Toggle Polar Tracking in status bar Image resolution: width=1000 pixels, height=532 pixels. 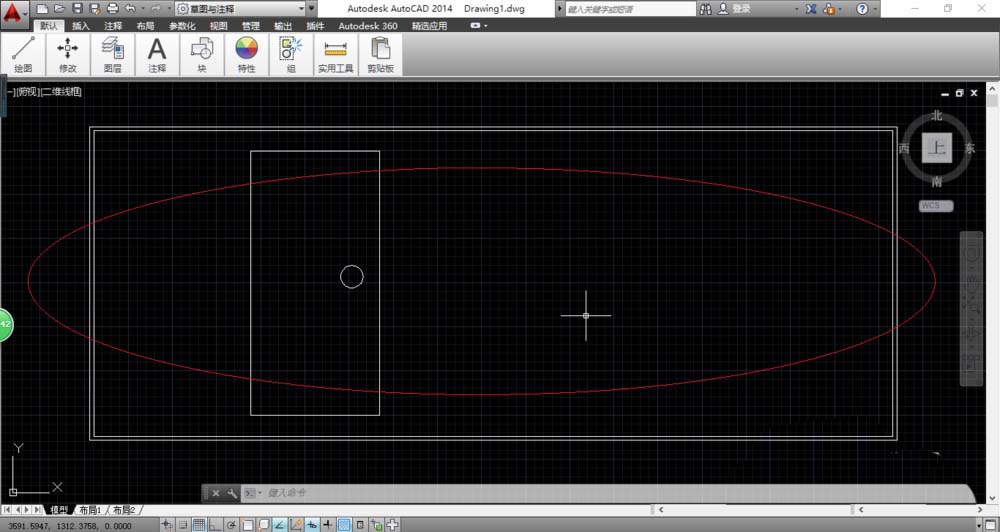tap(231, 525)
